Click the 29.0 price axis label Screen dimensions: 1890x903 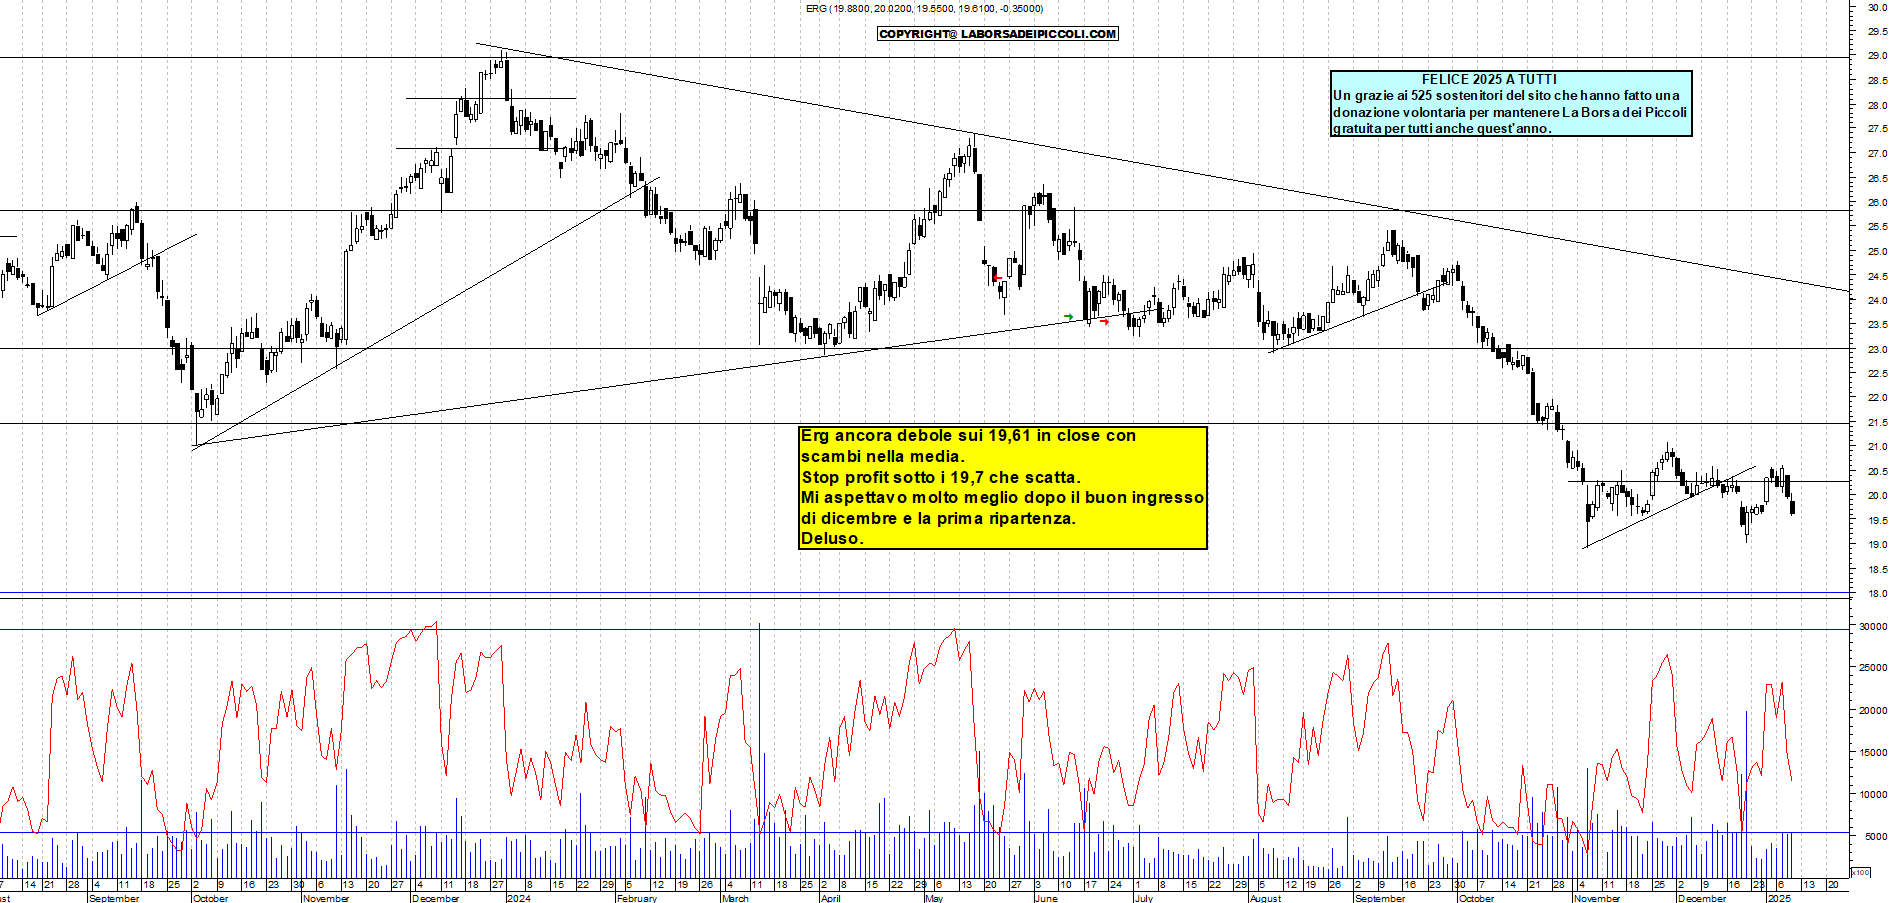pyautogui.click(x=1877, y=56)
